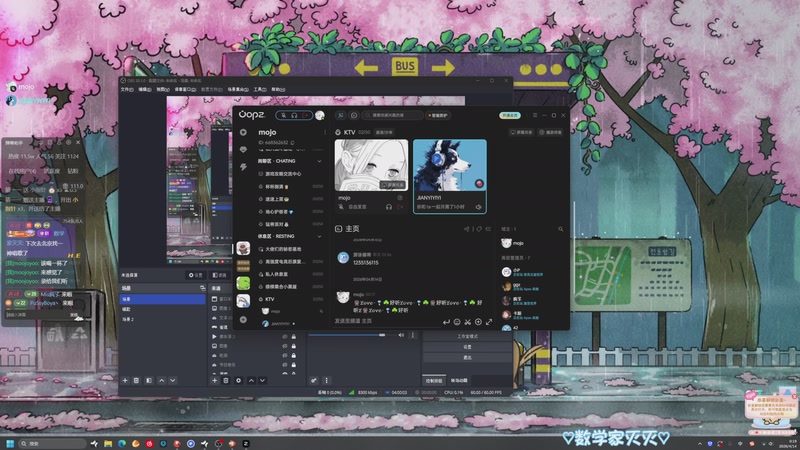Open 文件 menu in OBS window
The width and height of the screenshot is (800, 450).
coord(127,89)
